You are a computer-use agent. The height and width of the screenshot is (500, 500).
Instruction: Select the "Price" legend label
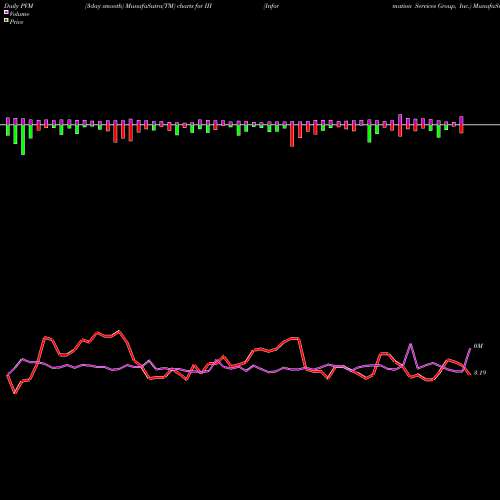click(x=16, y=22)
